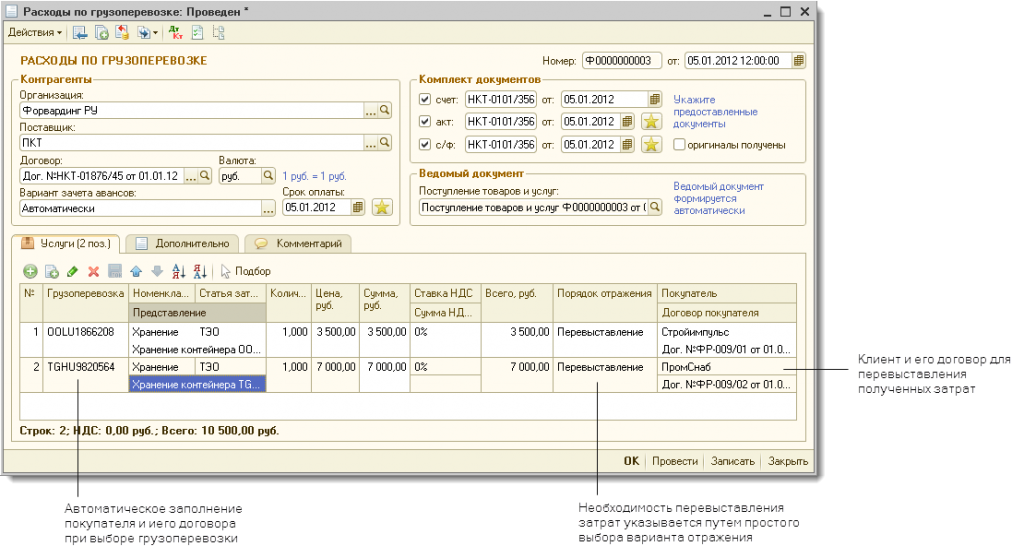Image resolution: width=1024 pixels, height=558 pixels.
Task: Open calendar for с/ф date
Action: 627,144
